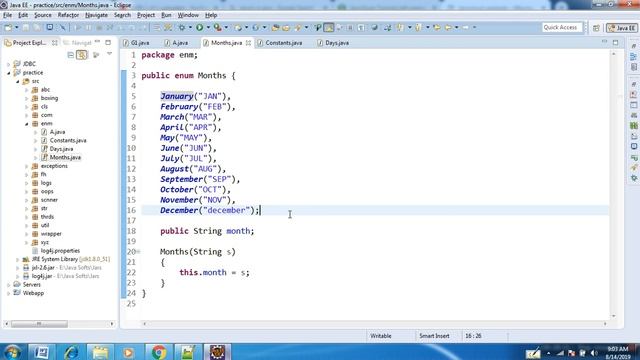Click the Run green play icon
This screenshot has height=360, width=640.
point(200,27)
